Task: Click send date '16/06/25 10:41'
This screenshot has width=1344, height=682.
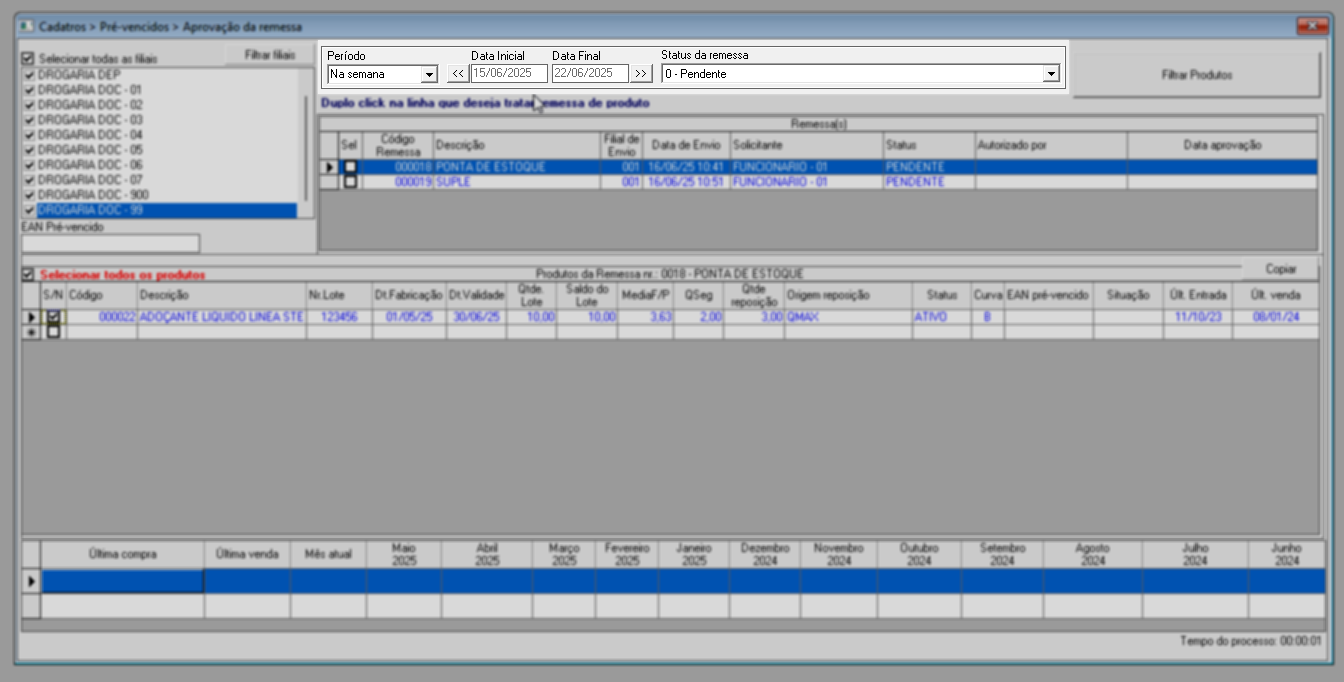Action: coord(685,167)
